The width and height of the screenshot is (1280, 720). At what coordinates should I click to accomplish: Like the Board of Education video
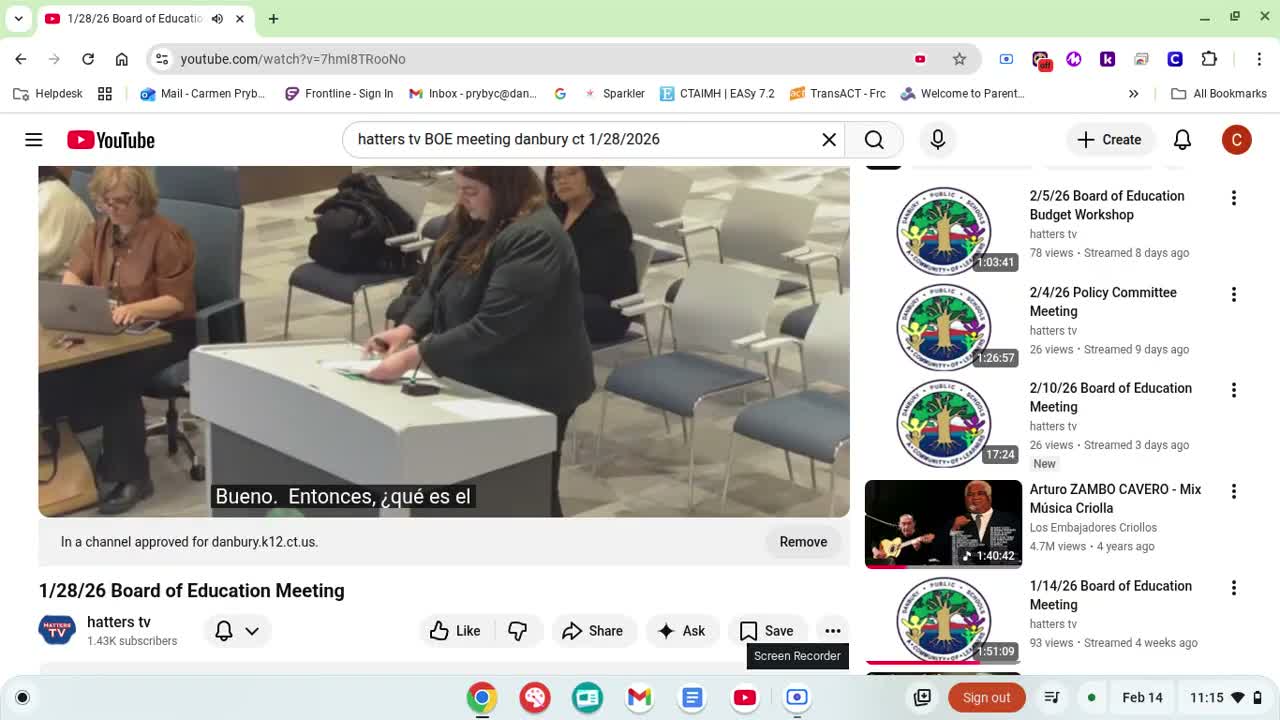[455, 631]
